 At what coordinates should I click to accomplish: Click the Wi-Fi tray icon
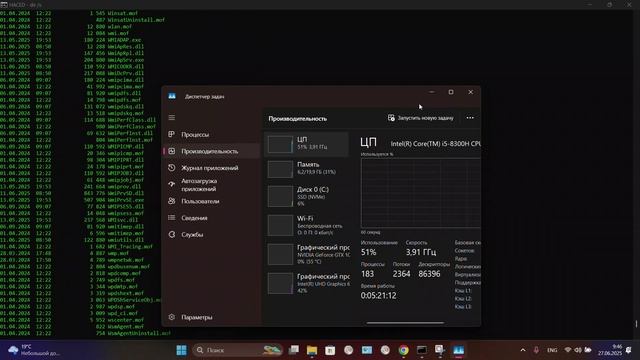click(568, 350)
